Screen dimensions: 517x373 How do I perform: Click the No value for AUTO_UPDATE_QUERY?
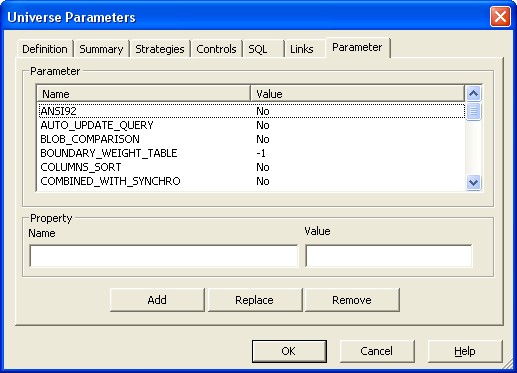click(263, 125)
